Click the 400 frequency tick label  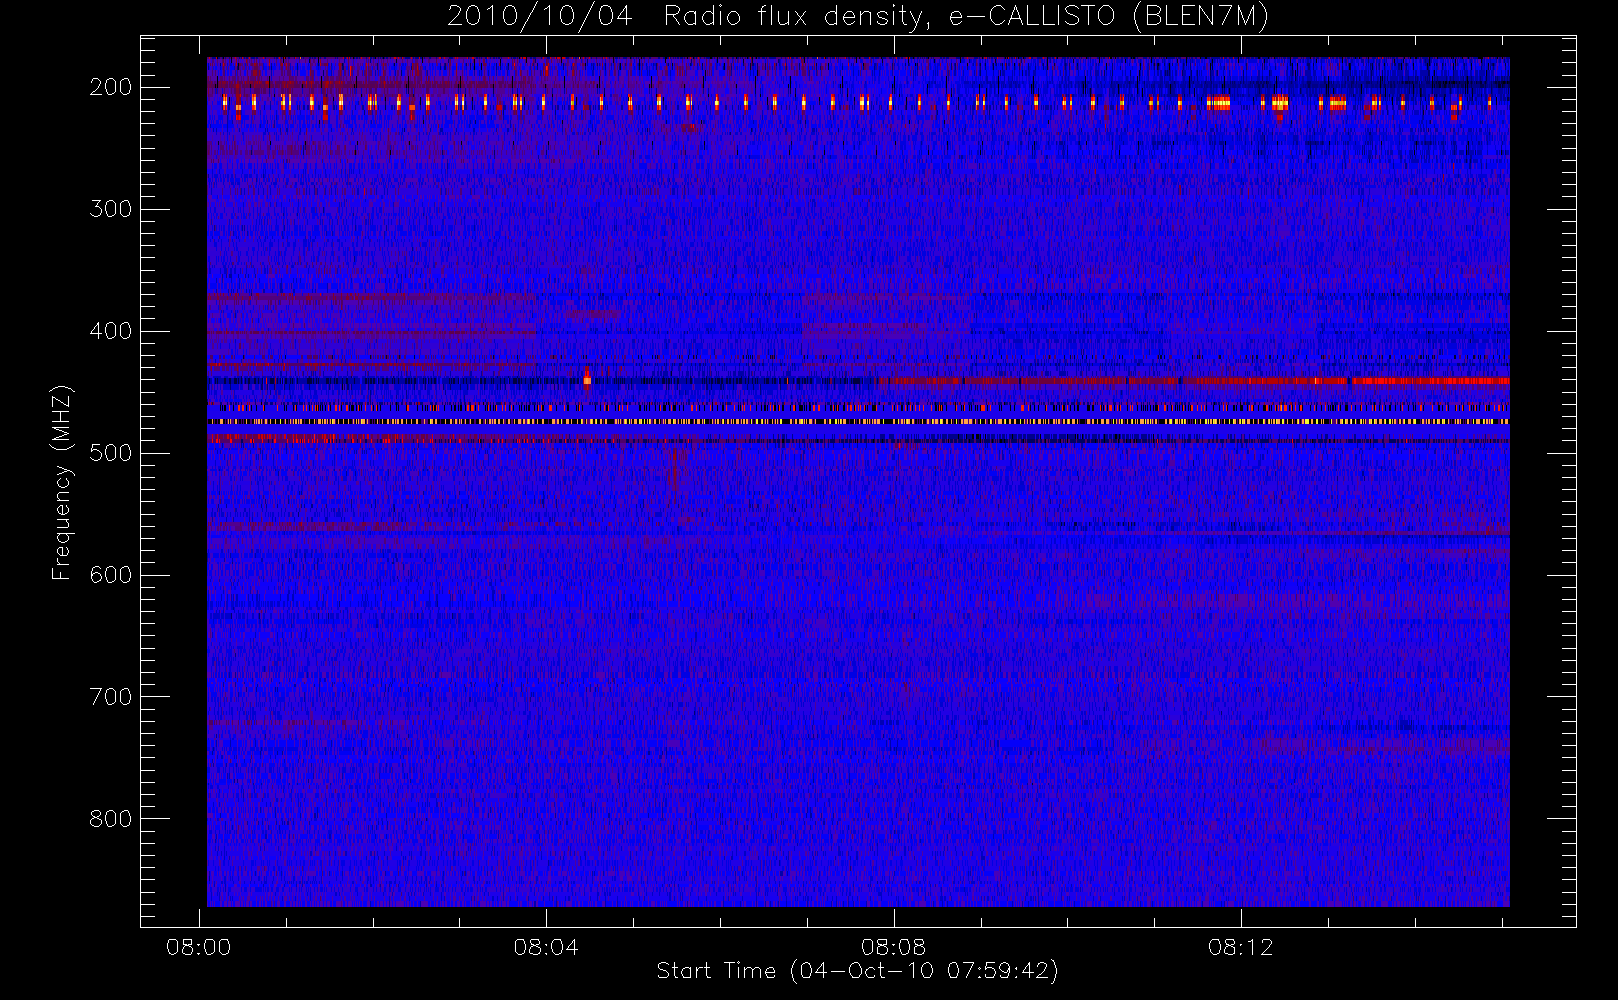111,331
